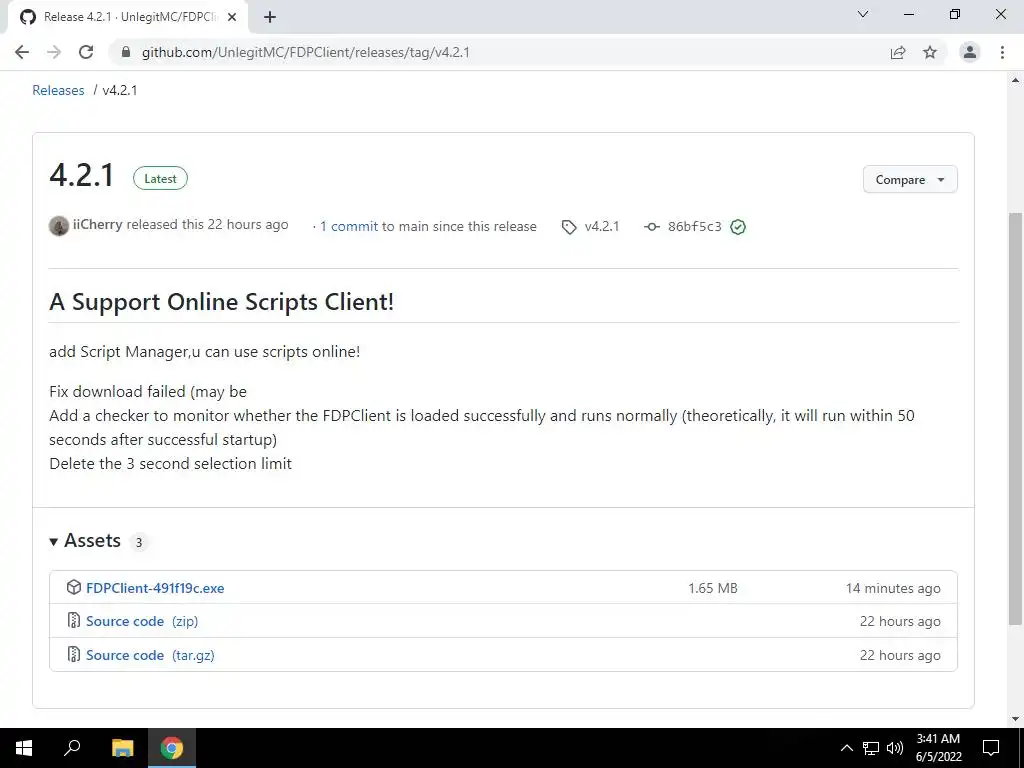Open the 1 commit link
Image resolution: width=1024 pixels, height=768 pixels.
coord(349,227)
